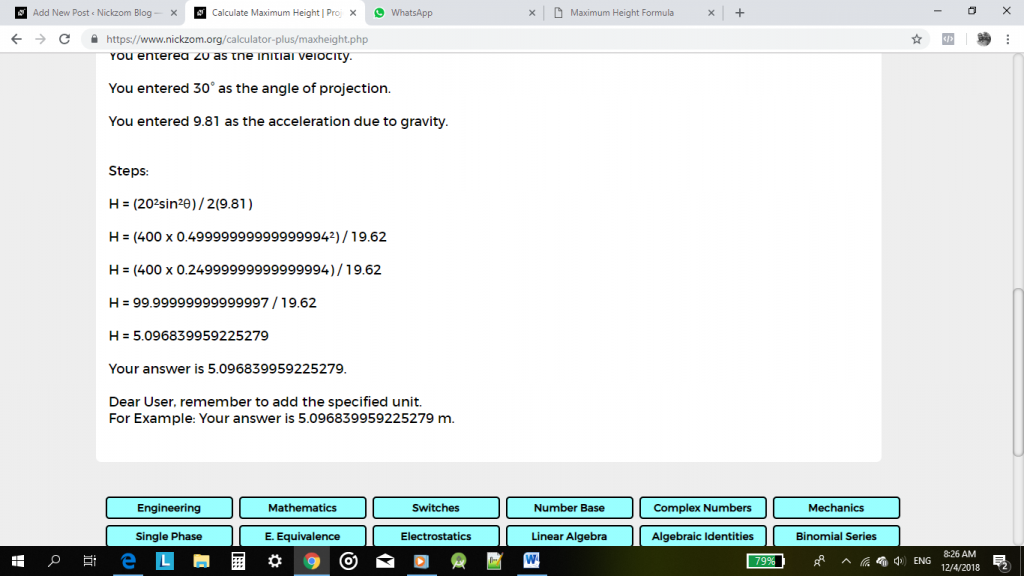Open Windows Settings gear on taskbar
This screenshot has width=1024, height=576.
(x=275, y=561)
